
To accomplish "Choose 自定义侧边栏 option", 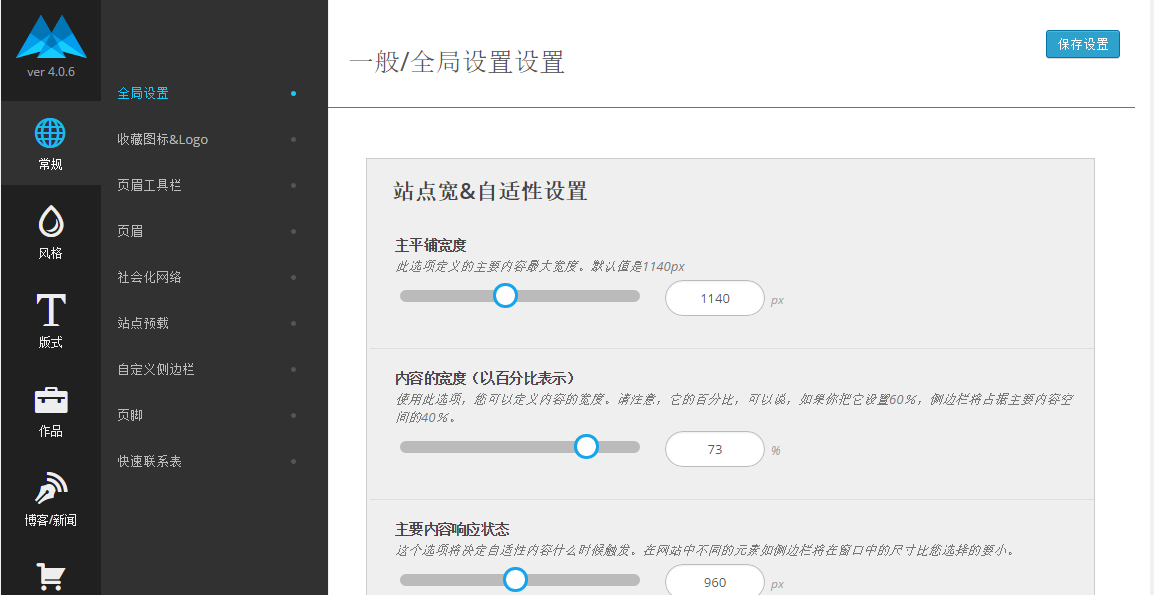I will (x=155, y=369).
